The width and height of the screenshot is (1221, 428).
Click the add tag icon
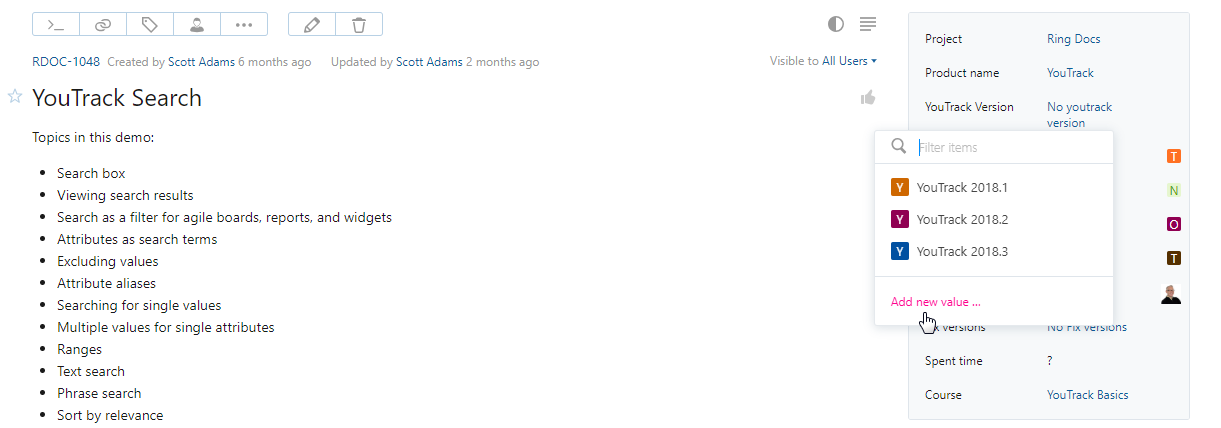(150, 24)
